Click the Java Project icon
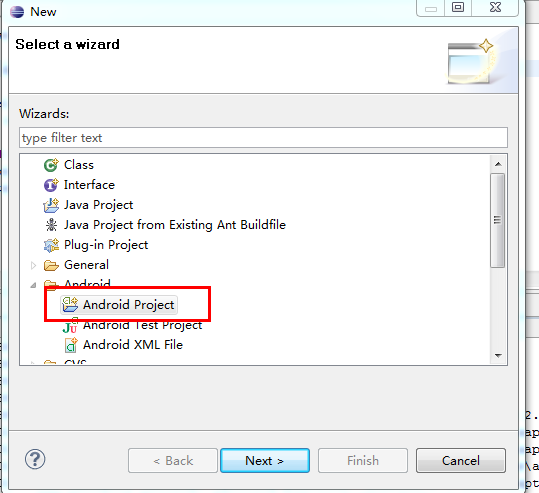Viewport: 539px width, 493px height. (51, 205)
